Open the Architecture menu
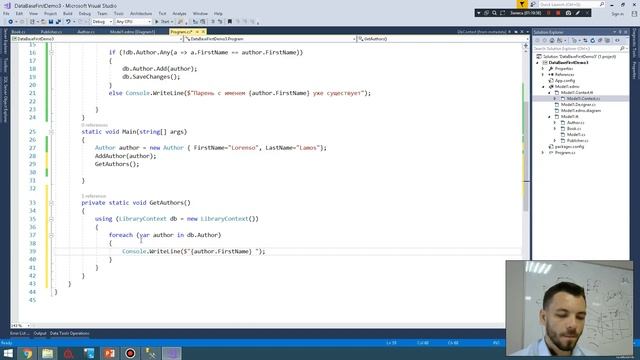 tap(141, 13)
